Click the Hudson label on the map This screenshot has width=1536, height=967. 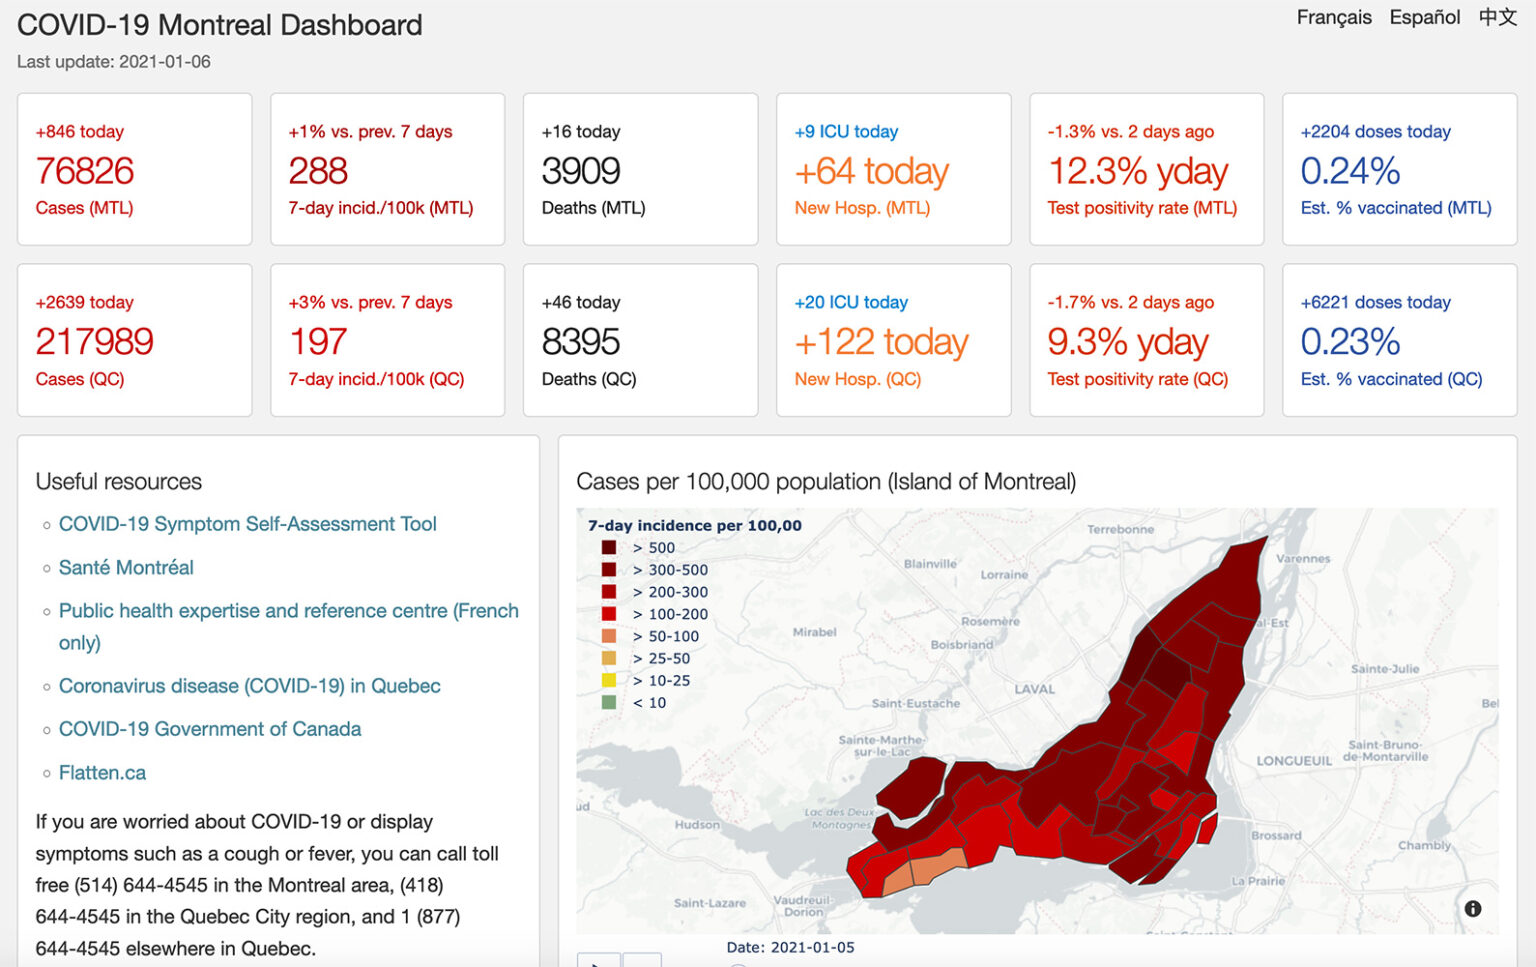[697, 825]
